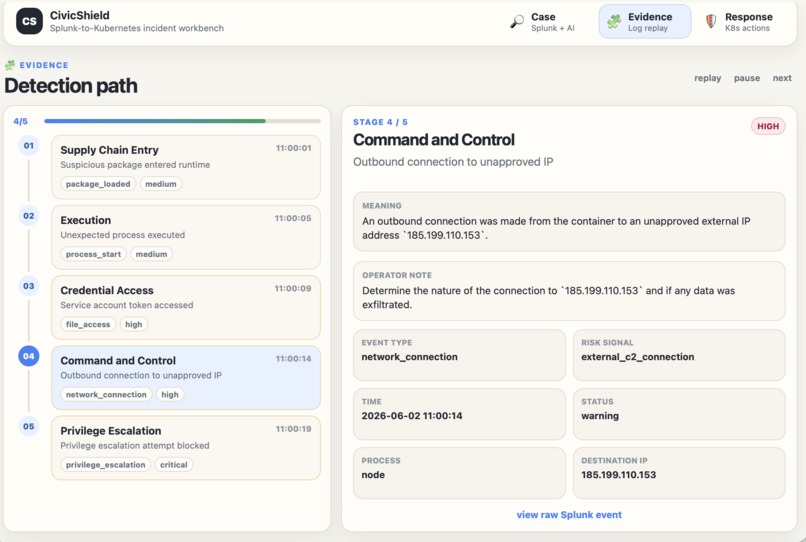Click the HIGH severity badge
Viewport: 806px width, 542px height.
click(768, 127)
